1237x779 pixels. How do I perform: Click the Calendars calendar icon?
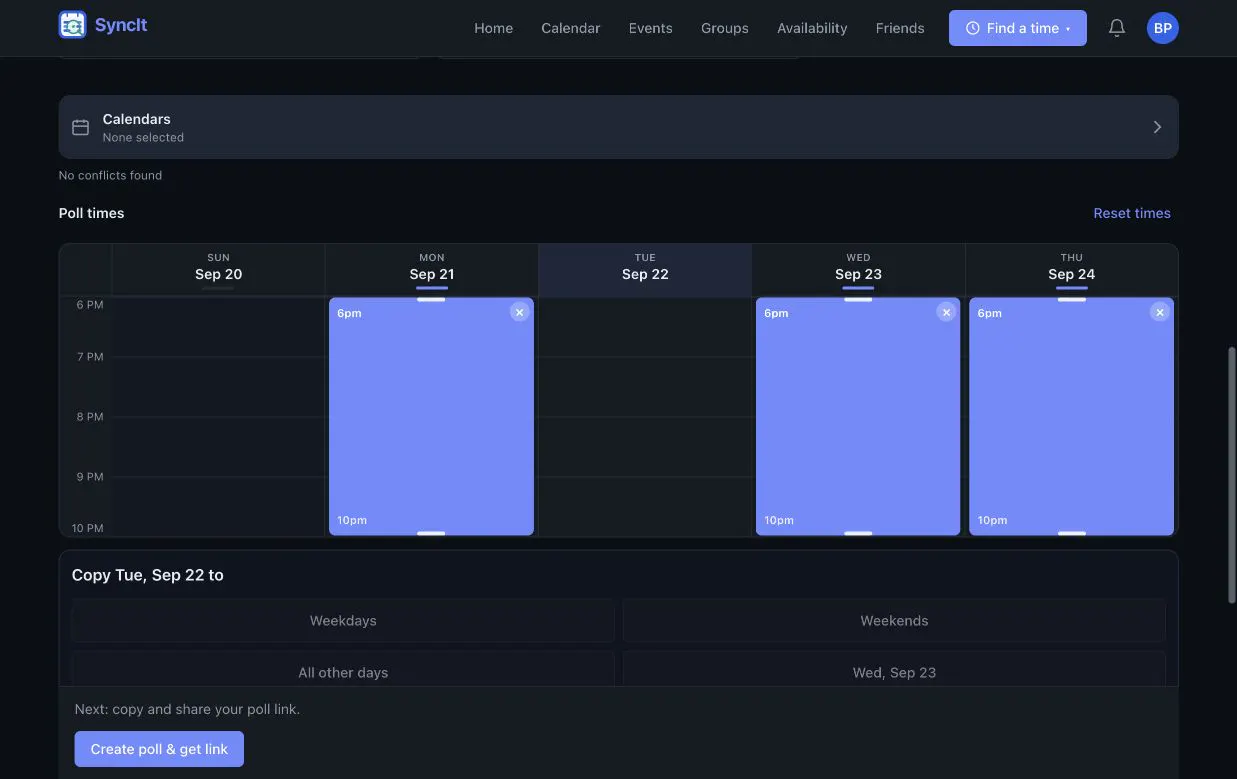(81, 127)
